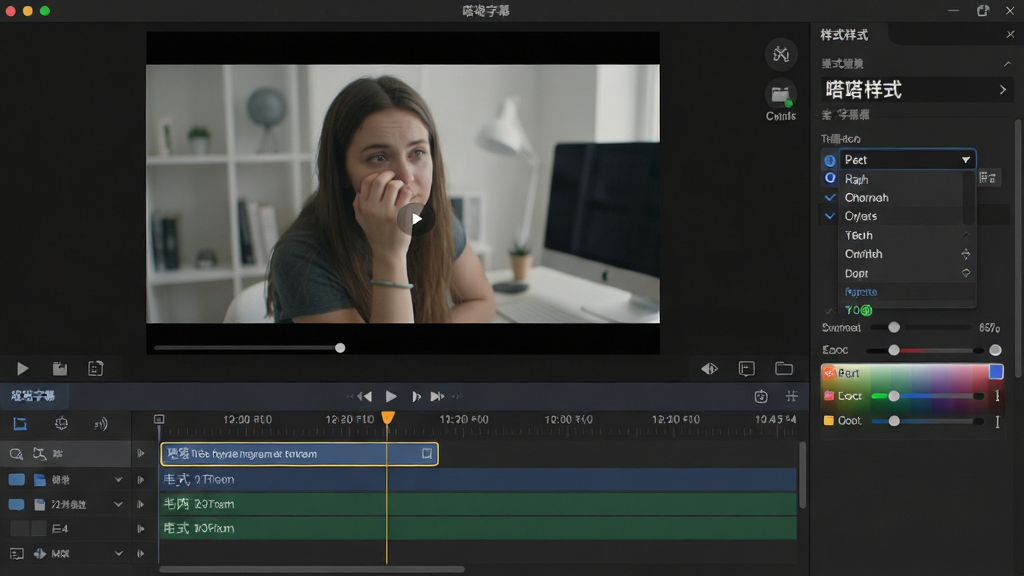
Task: Choose the Dopt entry in the list
Action: click(x=856, y=273)
